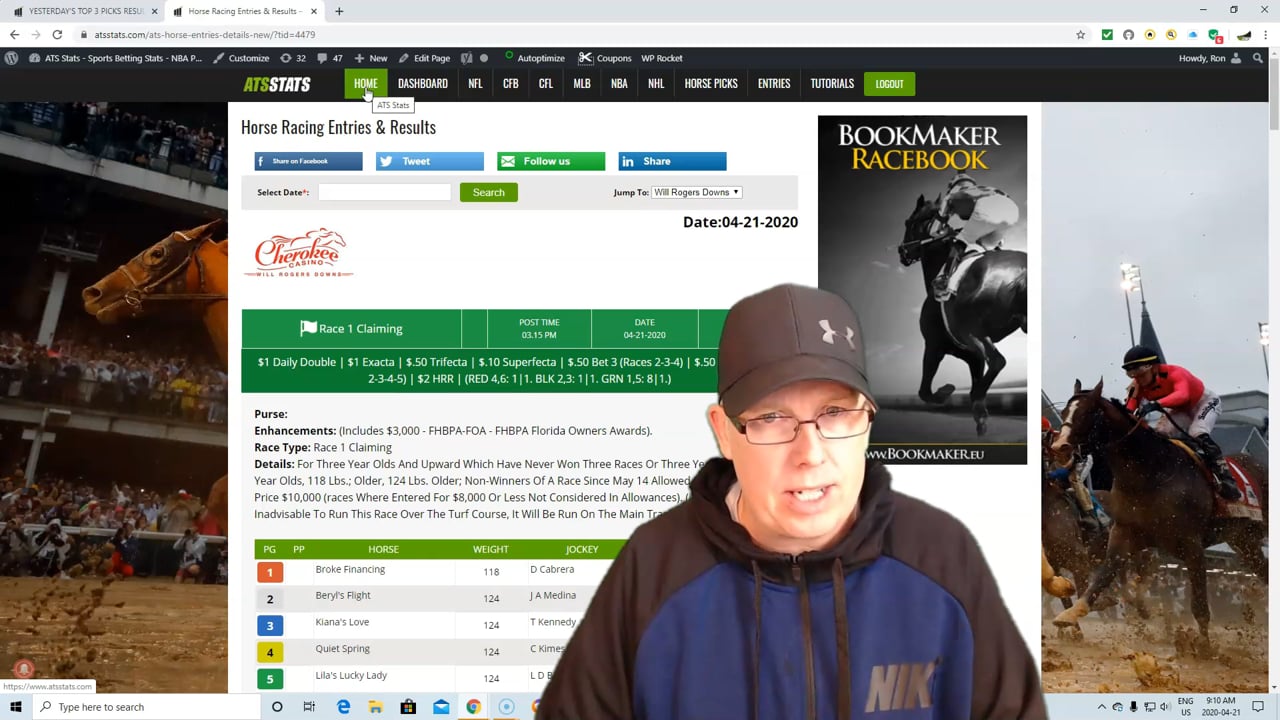Select horse Quiet Spring
The width and height of the screenshot is (1280, 720).
click(343, 648)
